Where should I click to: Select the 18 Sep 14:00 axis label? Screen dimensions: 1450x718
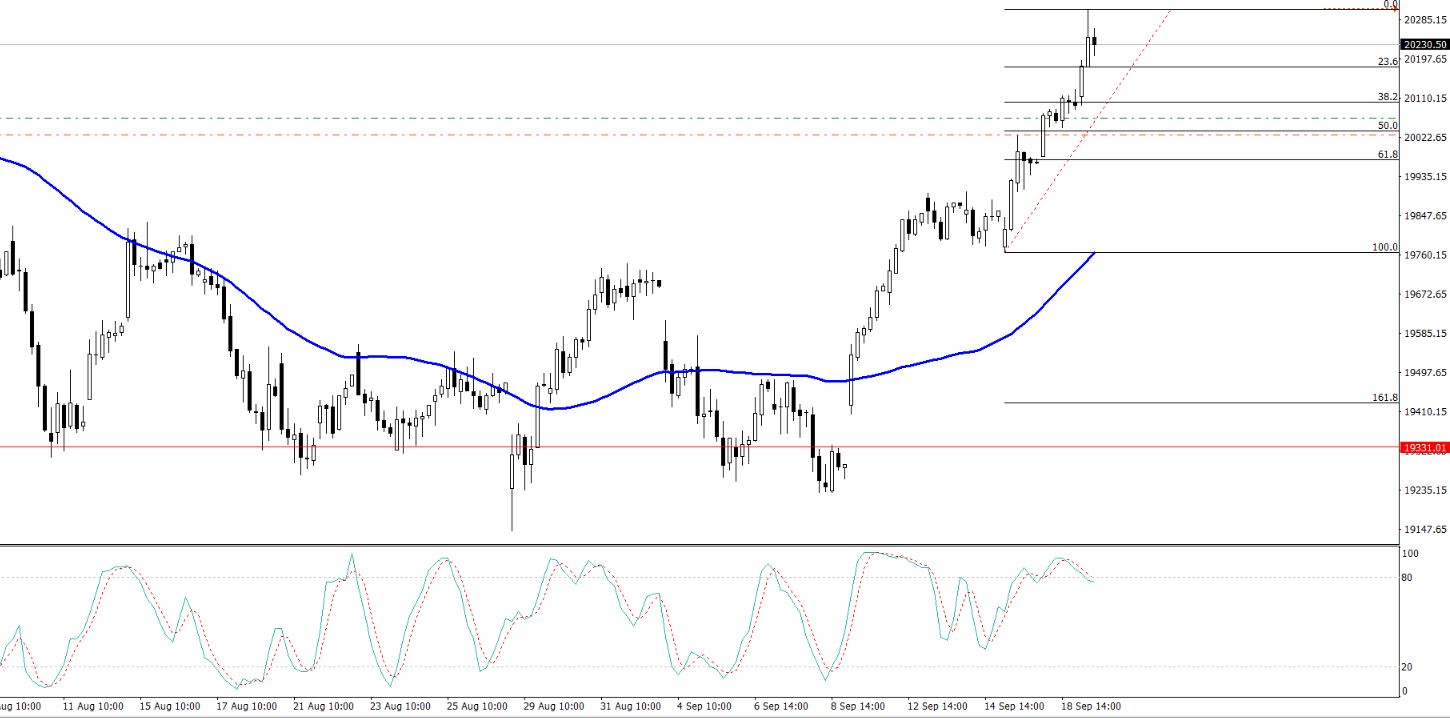click(1090, 706)
